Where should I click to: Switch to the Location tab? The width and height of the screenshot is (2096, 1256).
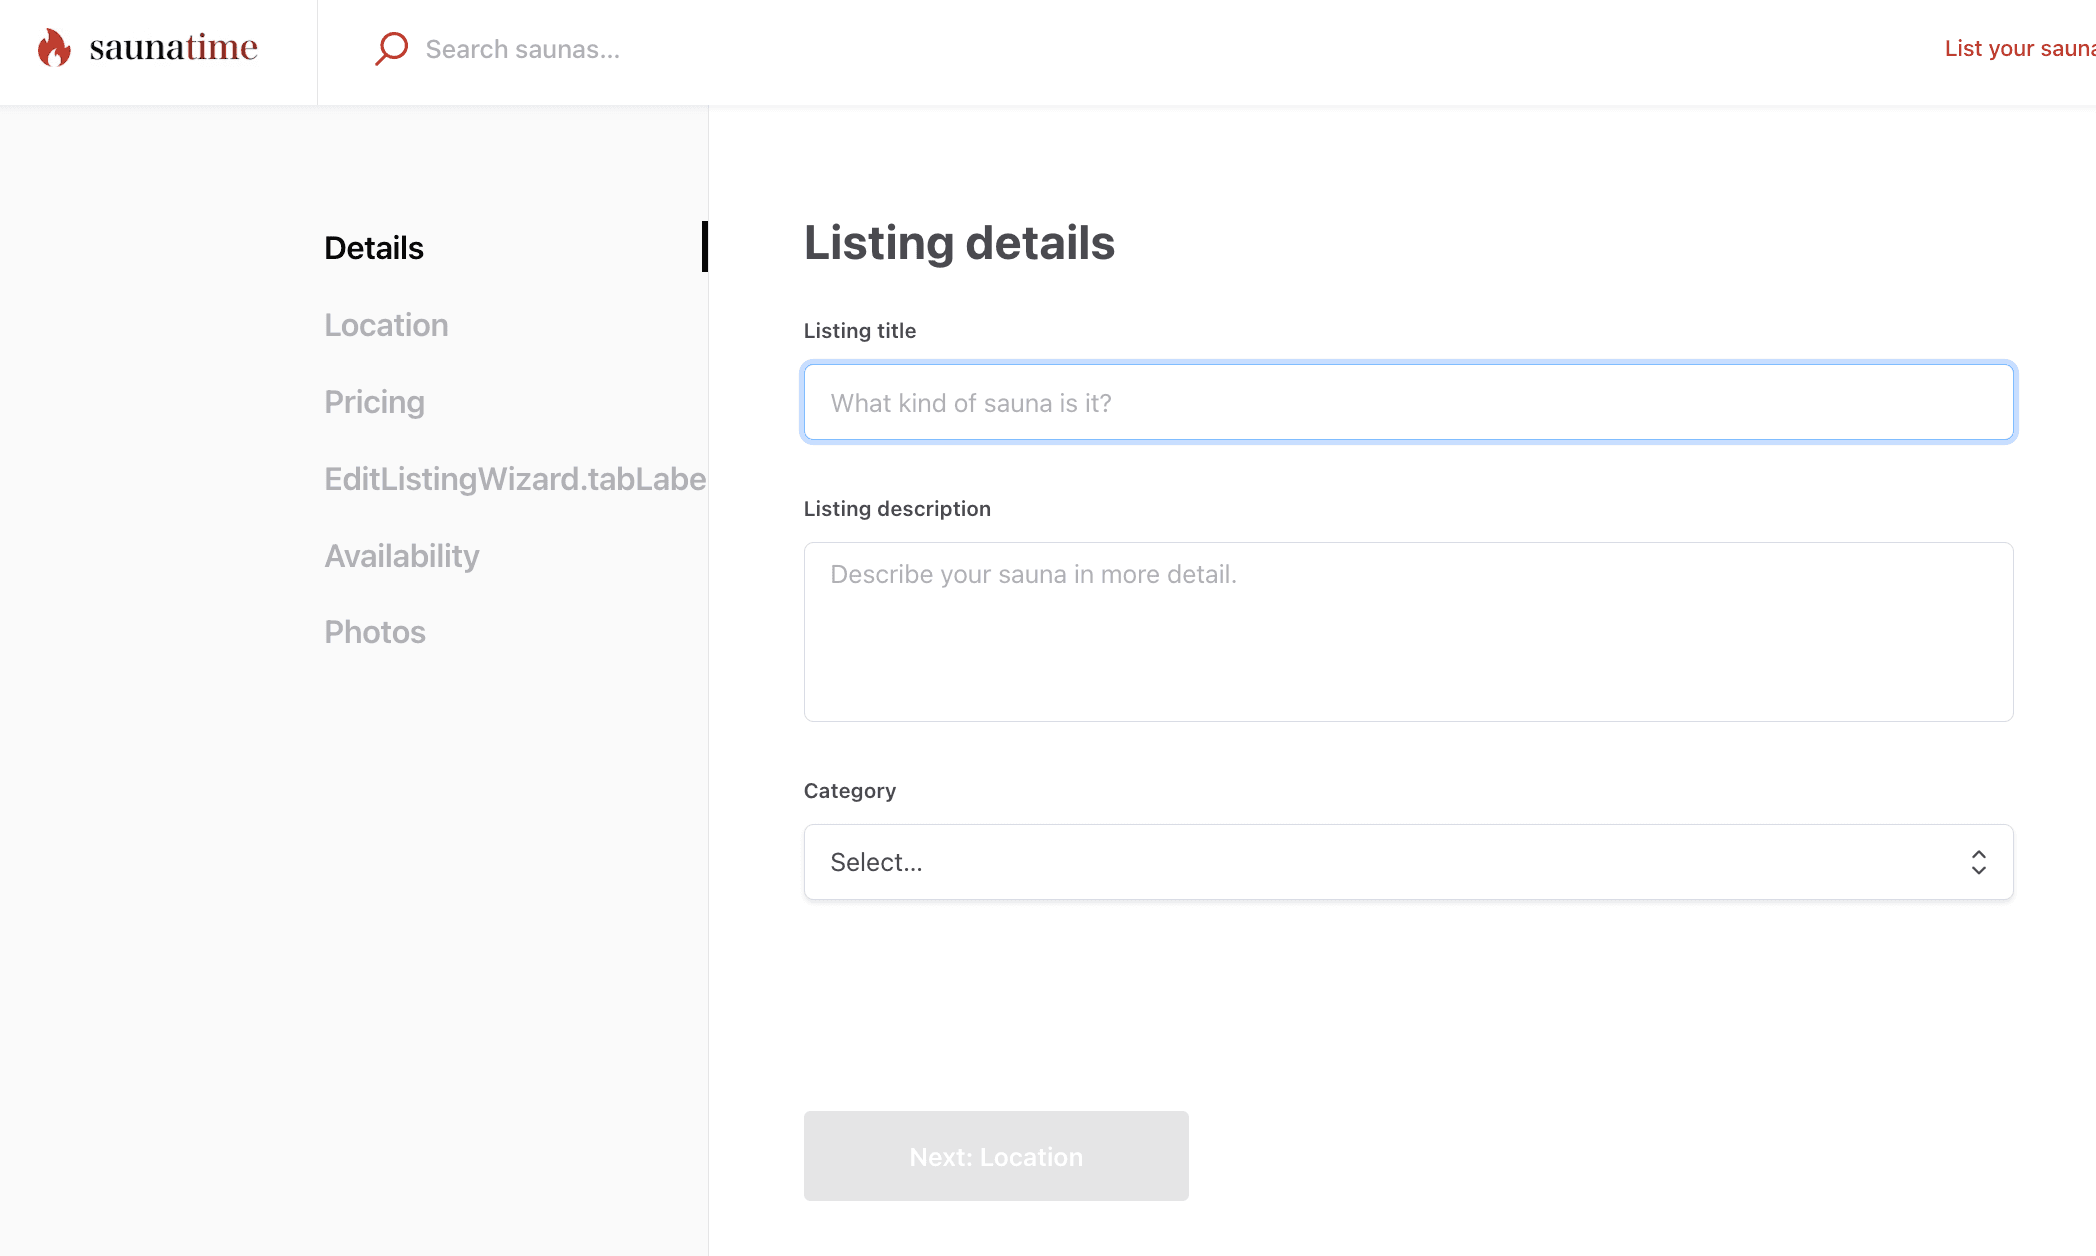(x=386, y=325)
